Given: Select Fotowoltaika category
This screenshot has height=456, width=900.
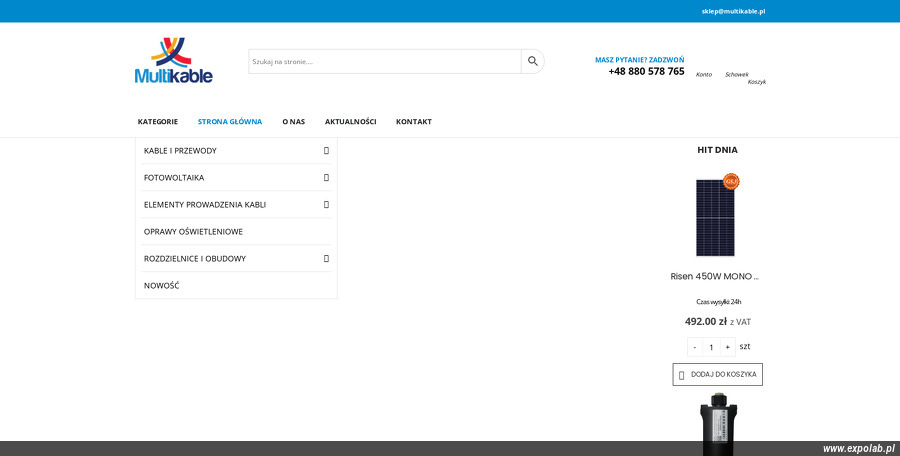Looking at the screenshot, I should point(174,177).
